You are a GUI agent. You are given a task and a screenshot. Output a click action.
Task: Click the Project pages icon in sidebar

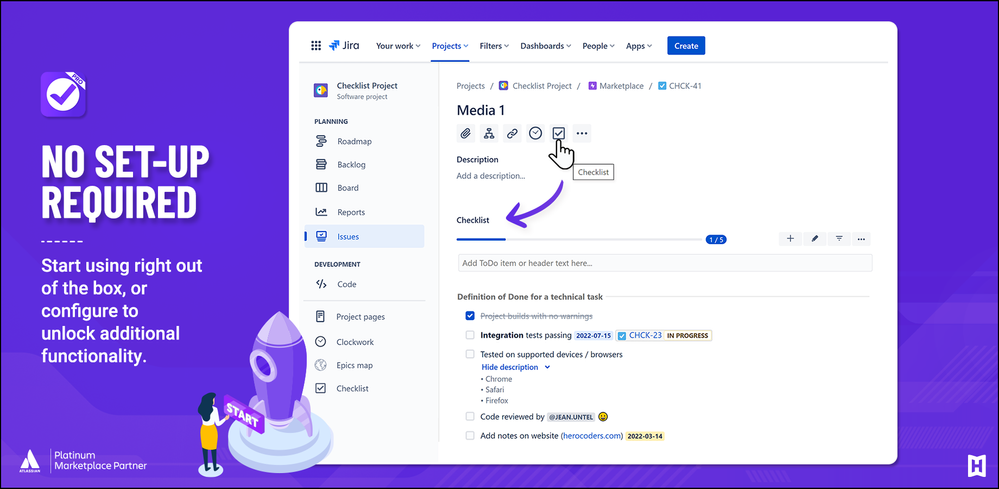pos(321,316)
